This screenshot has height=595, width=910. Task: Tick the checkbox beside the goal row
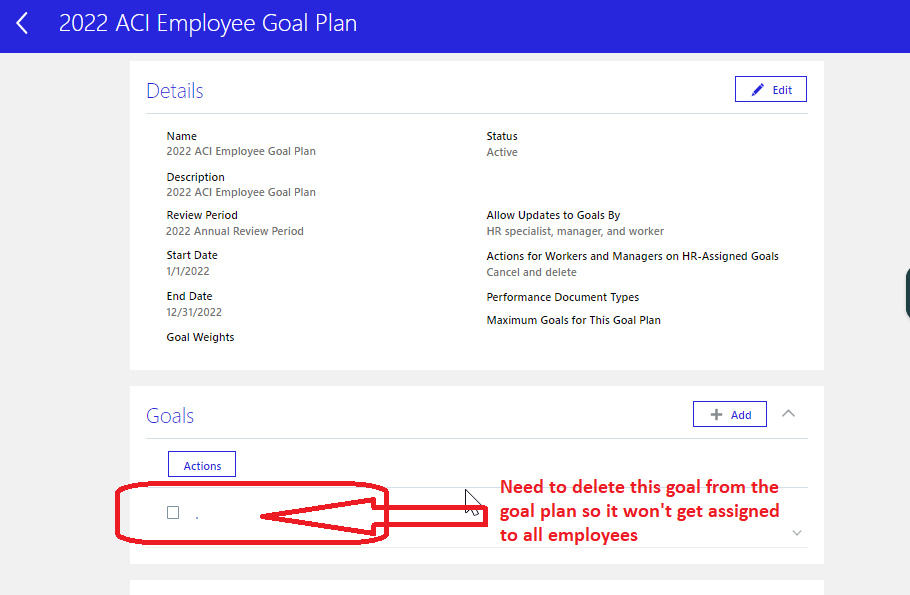(173, 513)
